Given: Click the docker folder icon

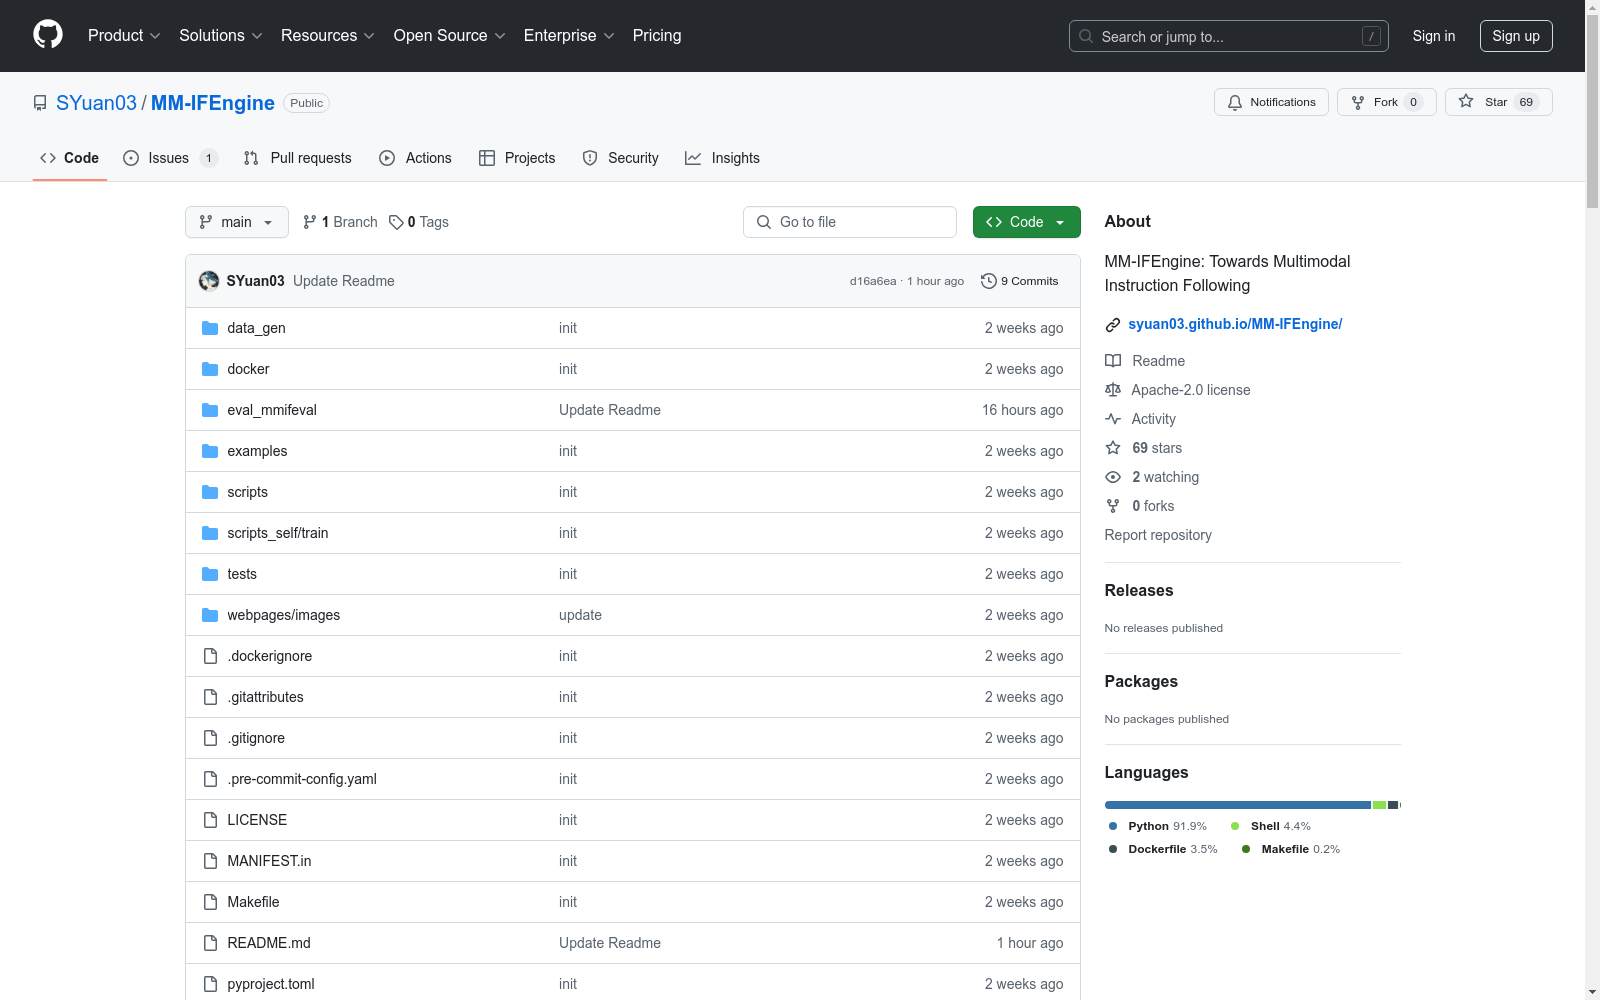Looking at the screenshot, I should tap(210, 369).
